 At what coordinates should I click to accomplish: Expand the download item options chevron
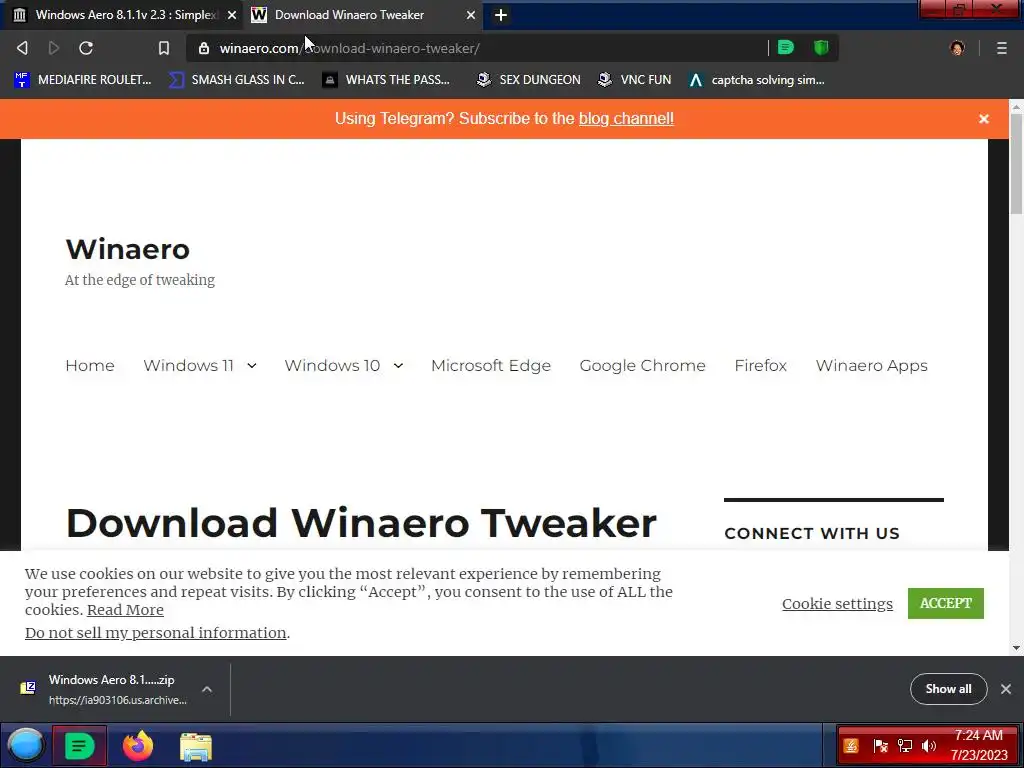point(207,689)
